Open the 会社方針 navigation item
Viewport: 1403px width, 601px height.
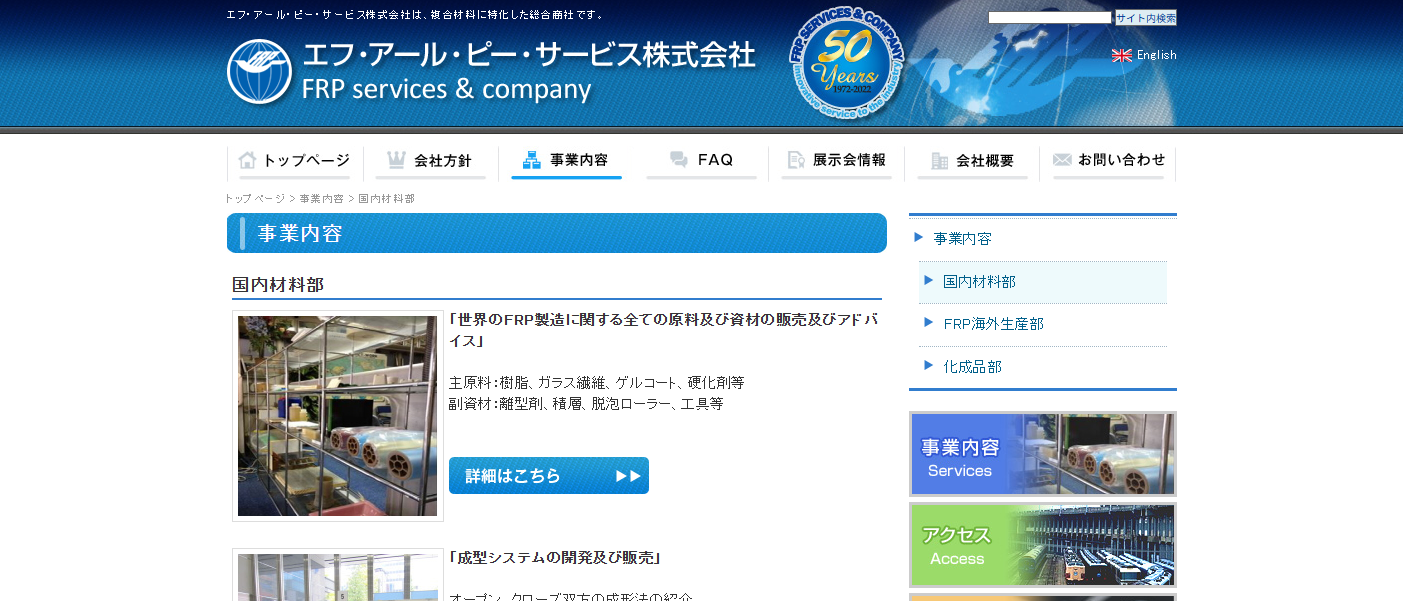pos(430,161)
